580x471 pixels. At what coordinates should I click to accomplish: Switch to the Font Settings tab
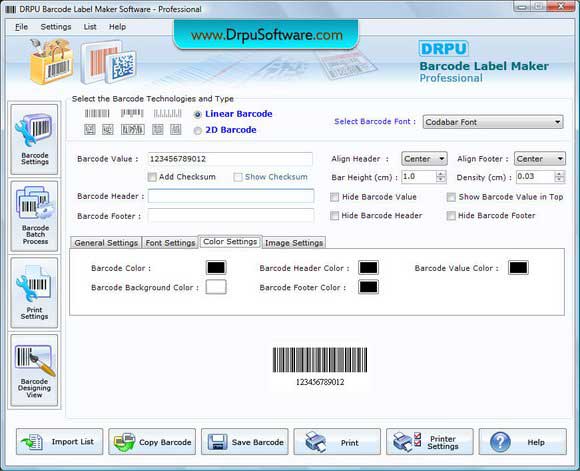170,243
